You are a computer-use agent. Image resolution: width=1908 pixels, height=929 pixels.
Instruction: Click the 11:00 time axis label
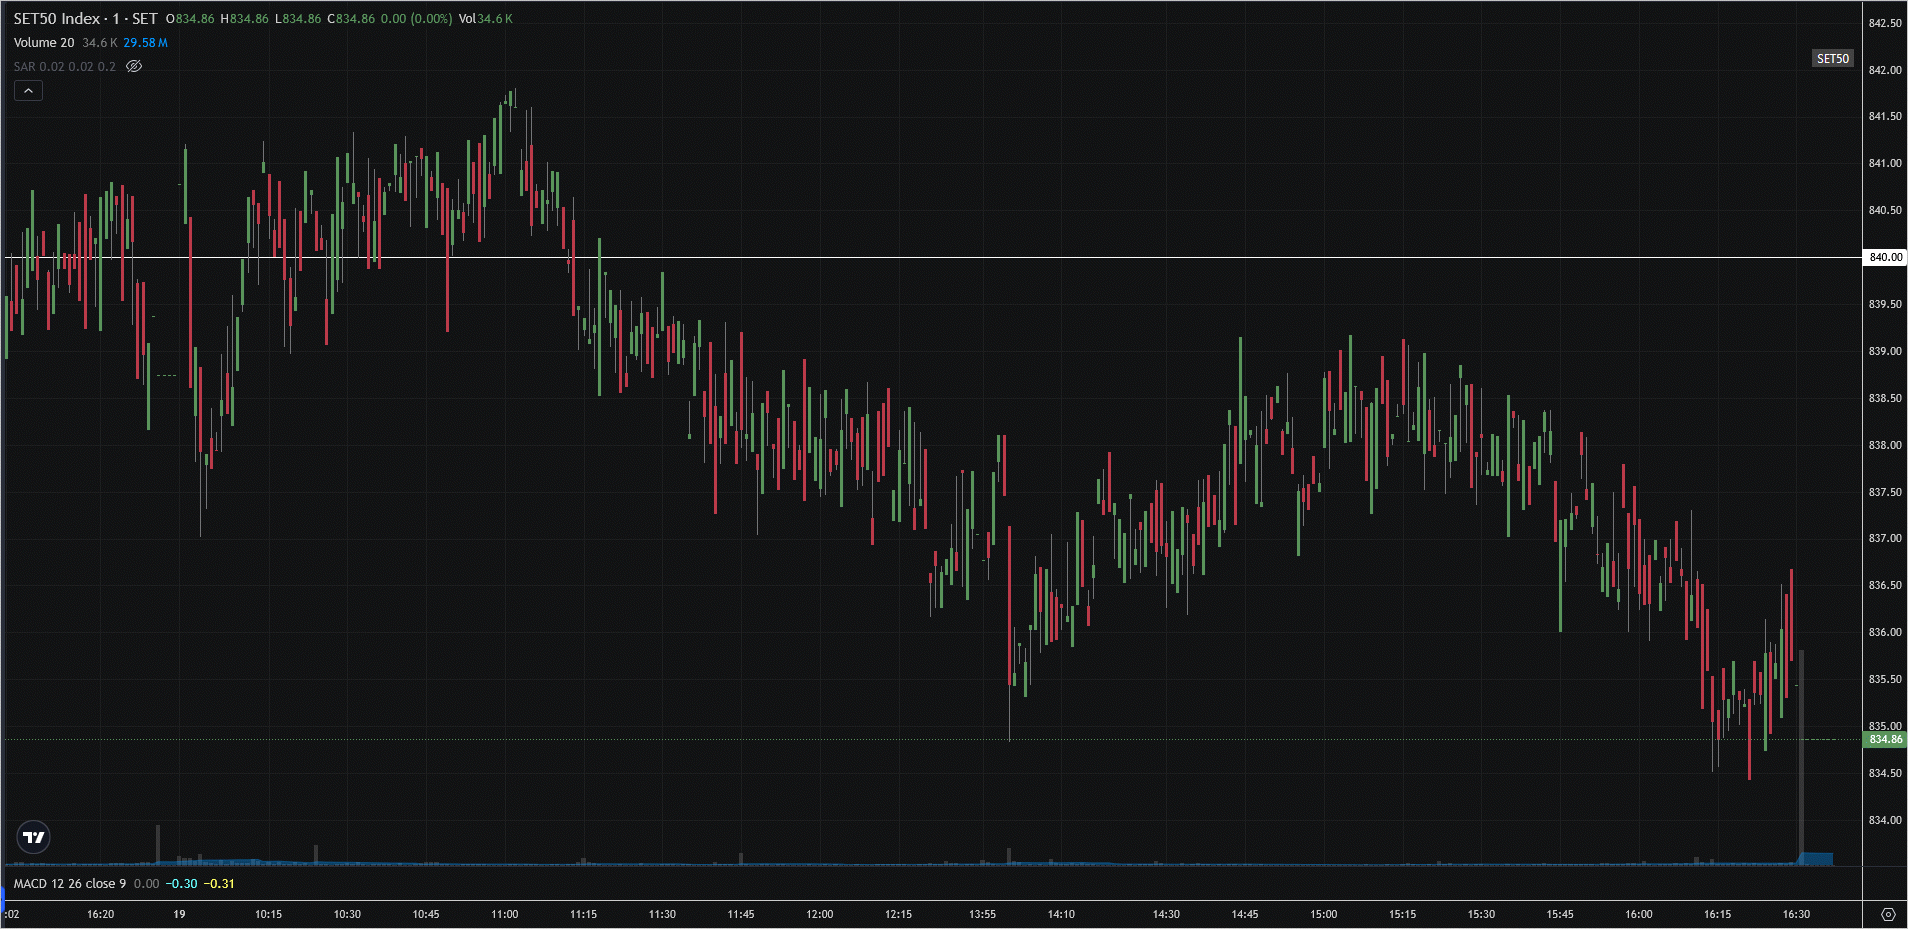[x=505, y=914]
